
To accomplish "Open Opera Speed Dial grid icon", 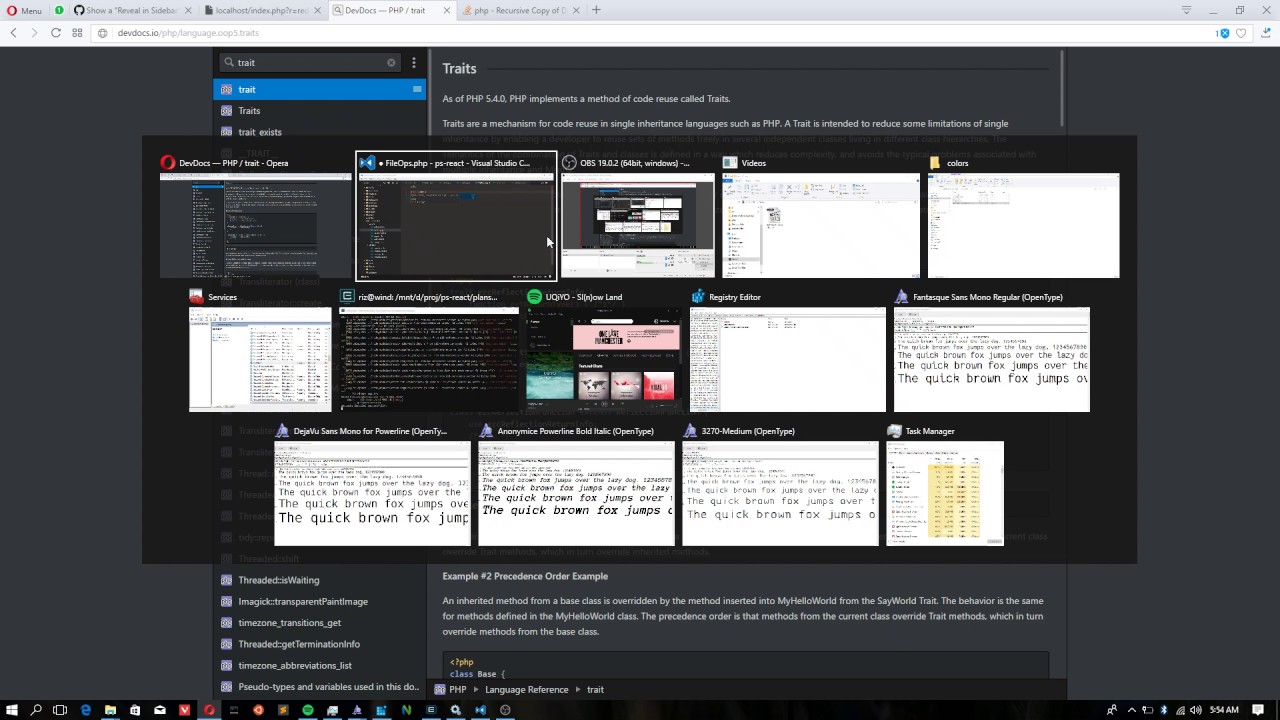I will coord(77,33).
